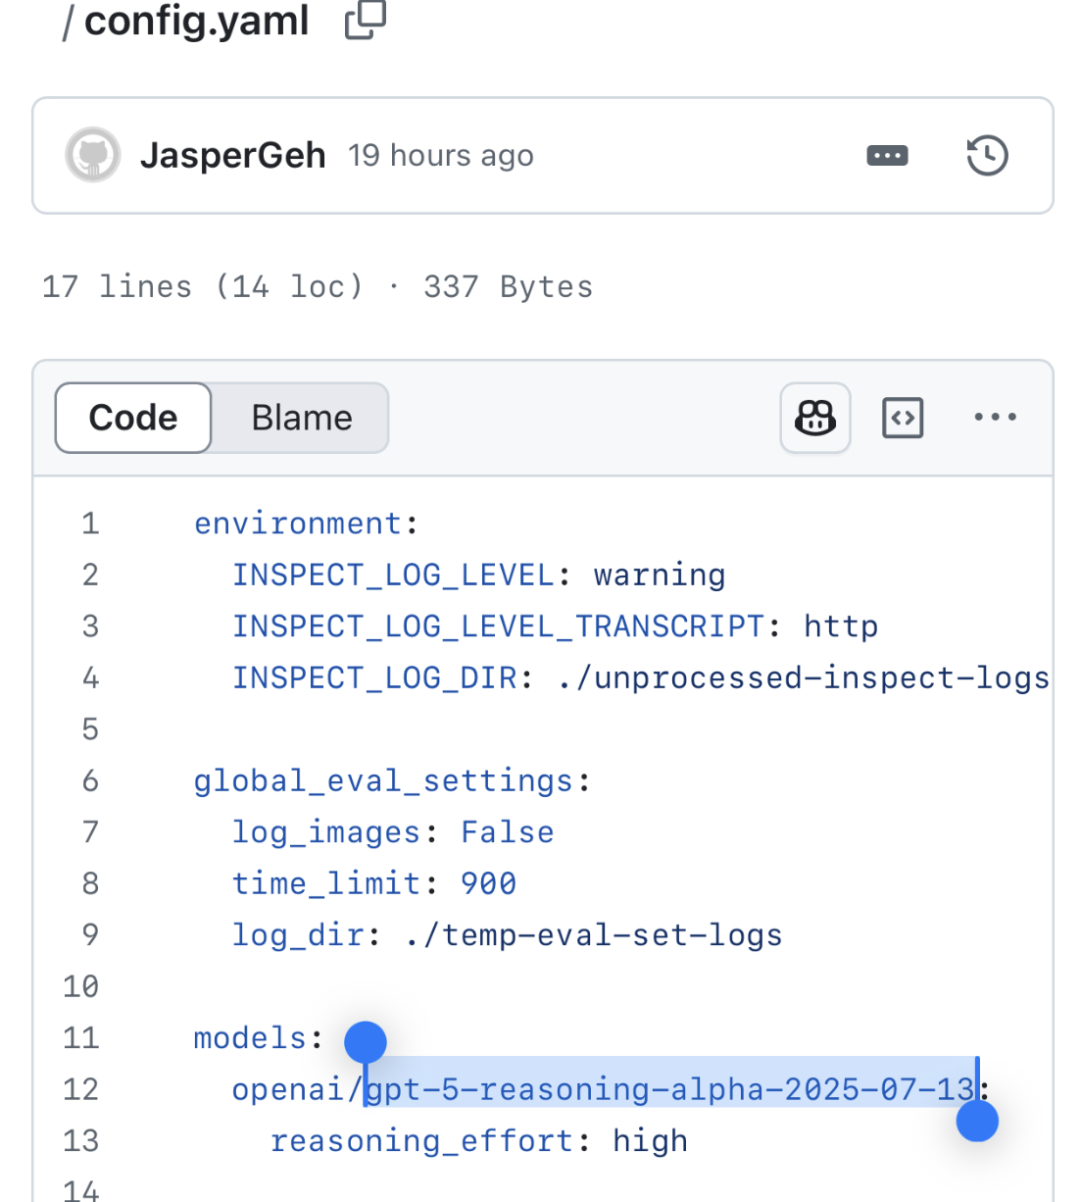Tap the right text selection handle

[977, 1121]
